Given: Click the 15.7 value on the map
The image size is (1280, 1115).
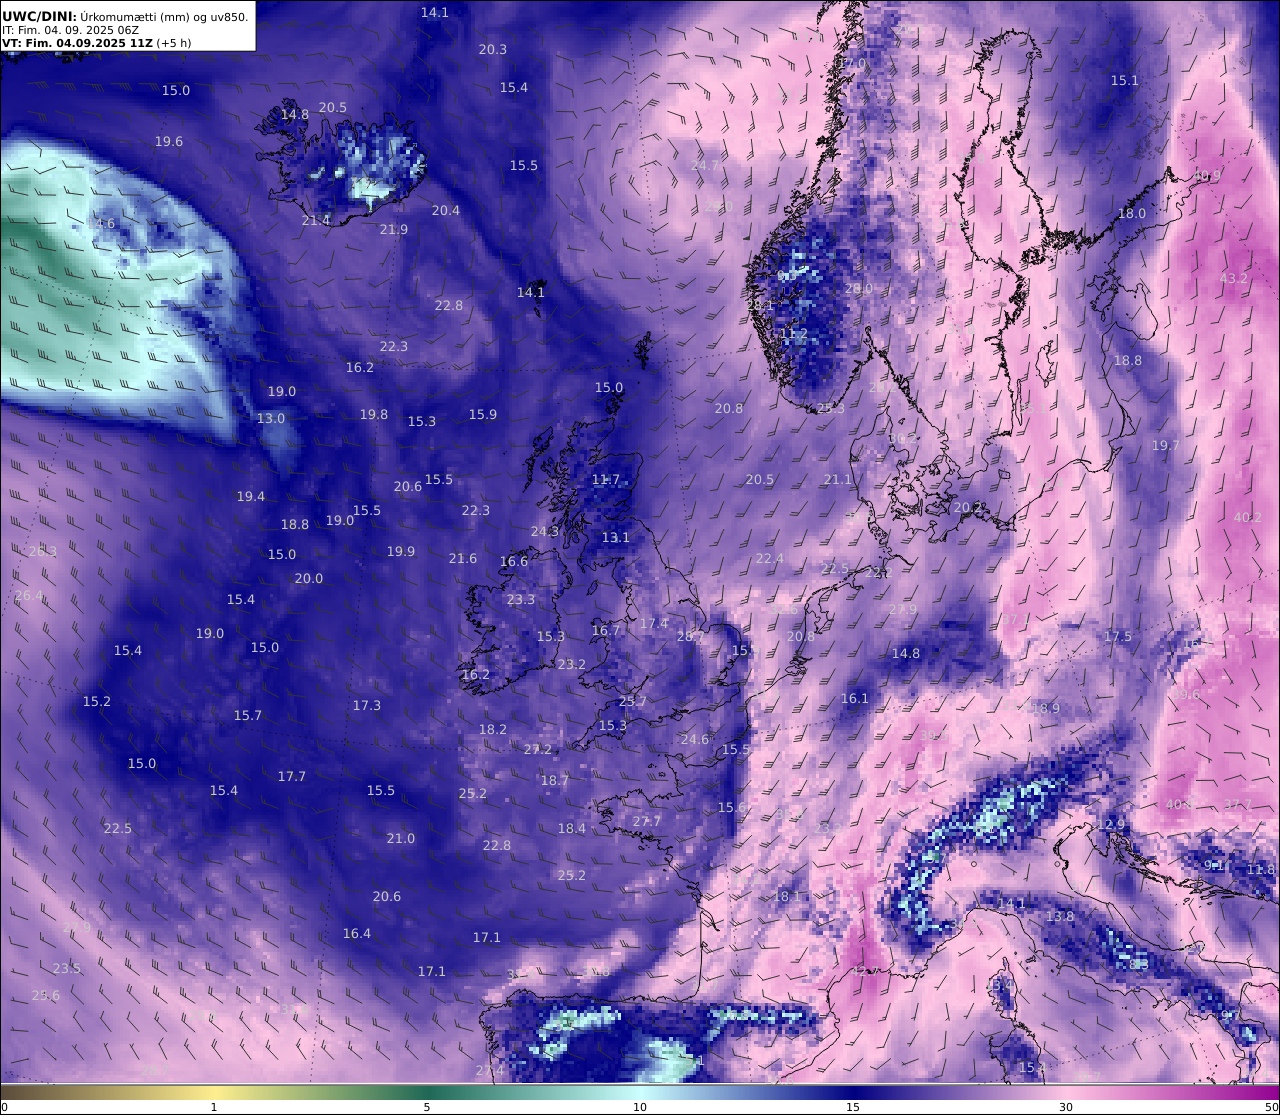Looking at the screenshot, I should click(248, 715).
